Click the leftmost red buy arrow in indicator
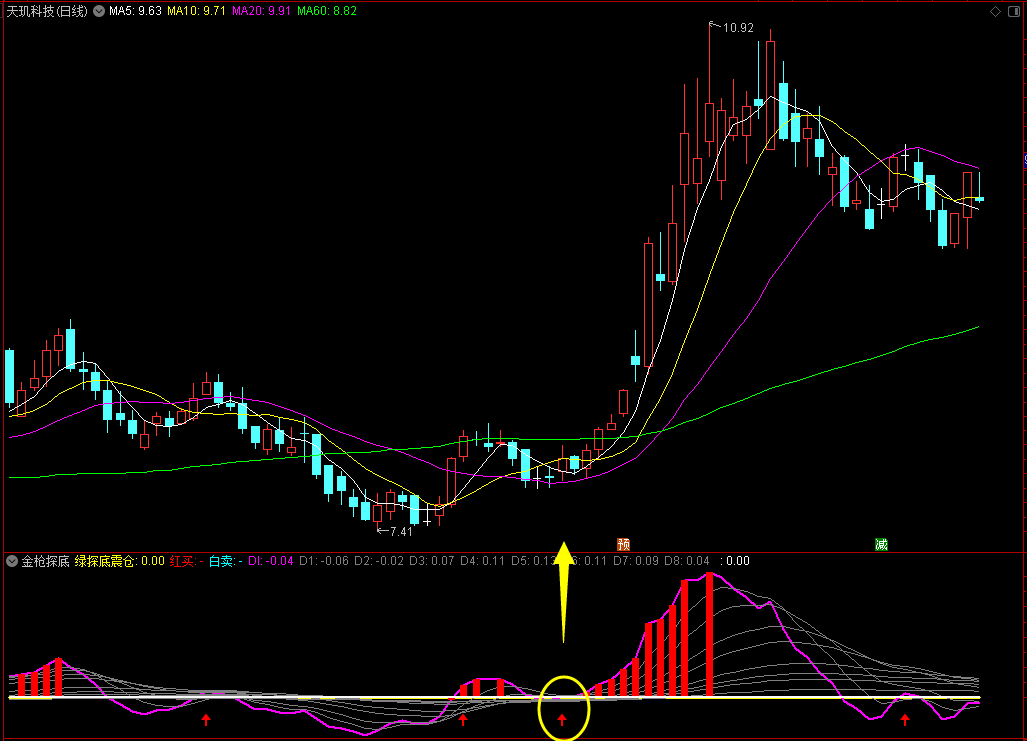Image resolution: width=1027 pixels, height=741 pixels. pos(206,720)
